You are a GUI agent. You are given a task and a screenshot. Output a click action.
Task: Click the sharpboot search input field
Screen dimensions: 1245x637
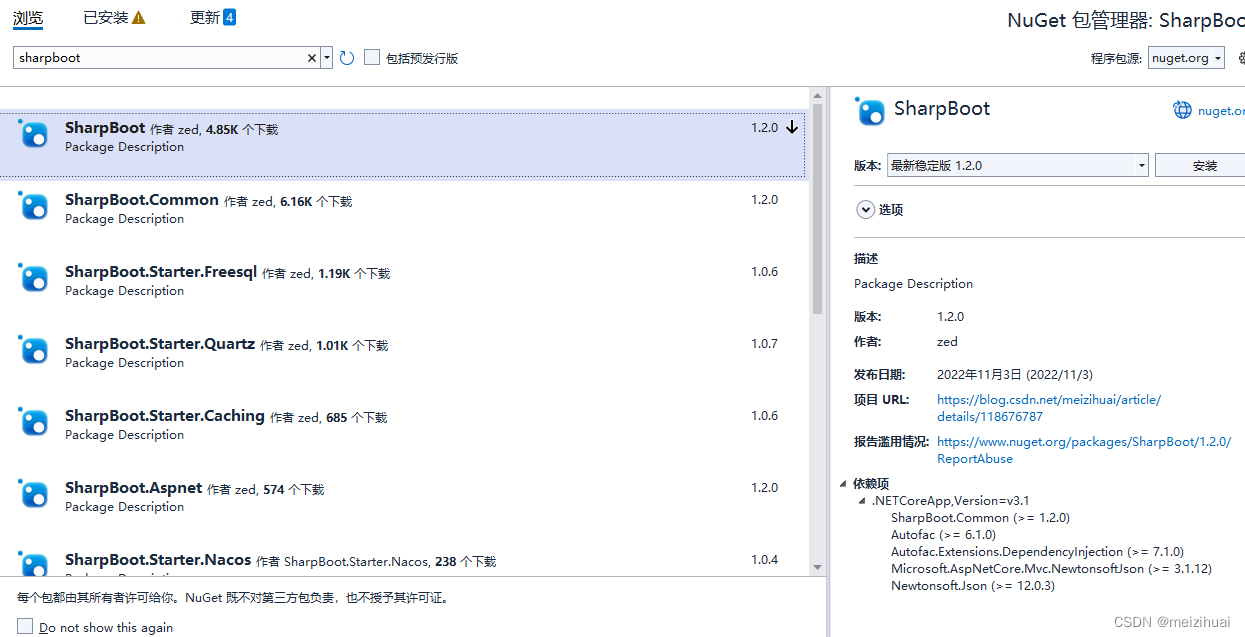[160, 58]
